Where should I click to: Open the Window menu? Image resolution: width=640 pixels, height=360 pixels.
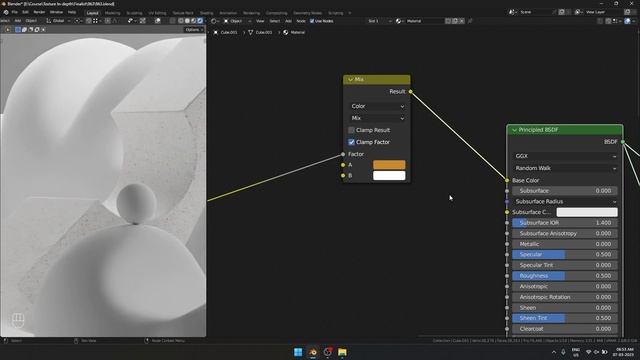56,12
